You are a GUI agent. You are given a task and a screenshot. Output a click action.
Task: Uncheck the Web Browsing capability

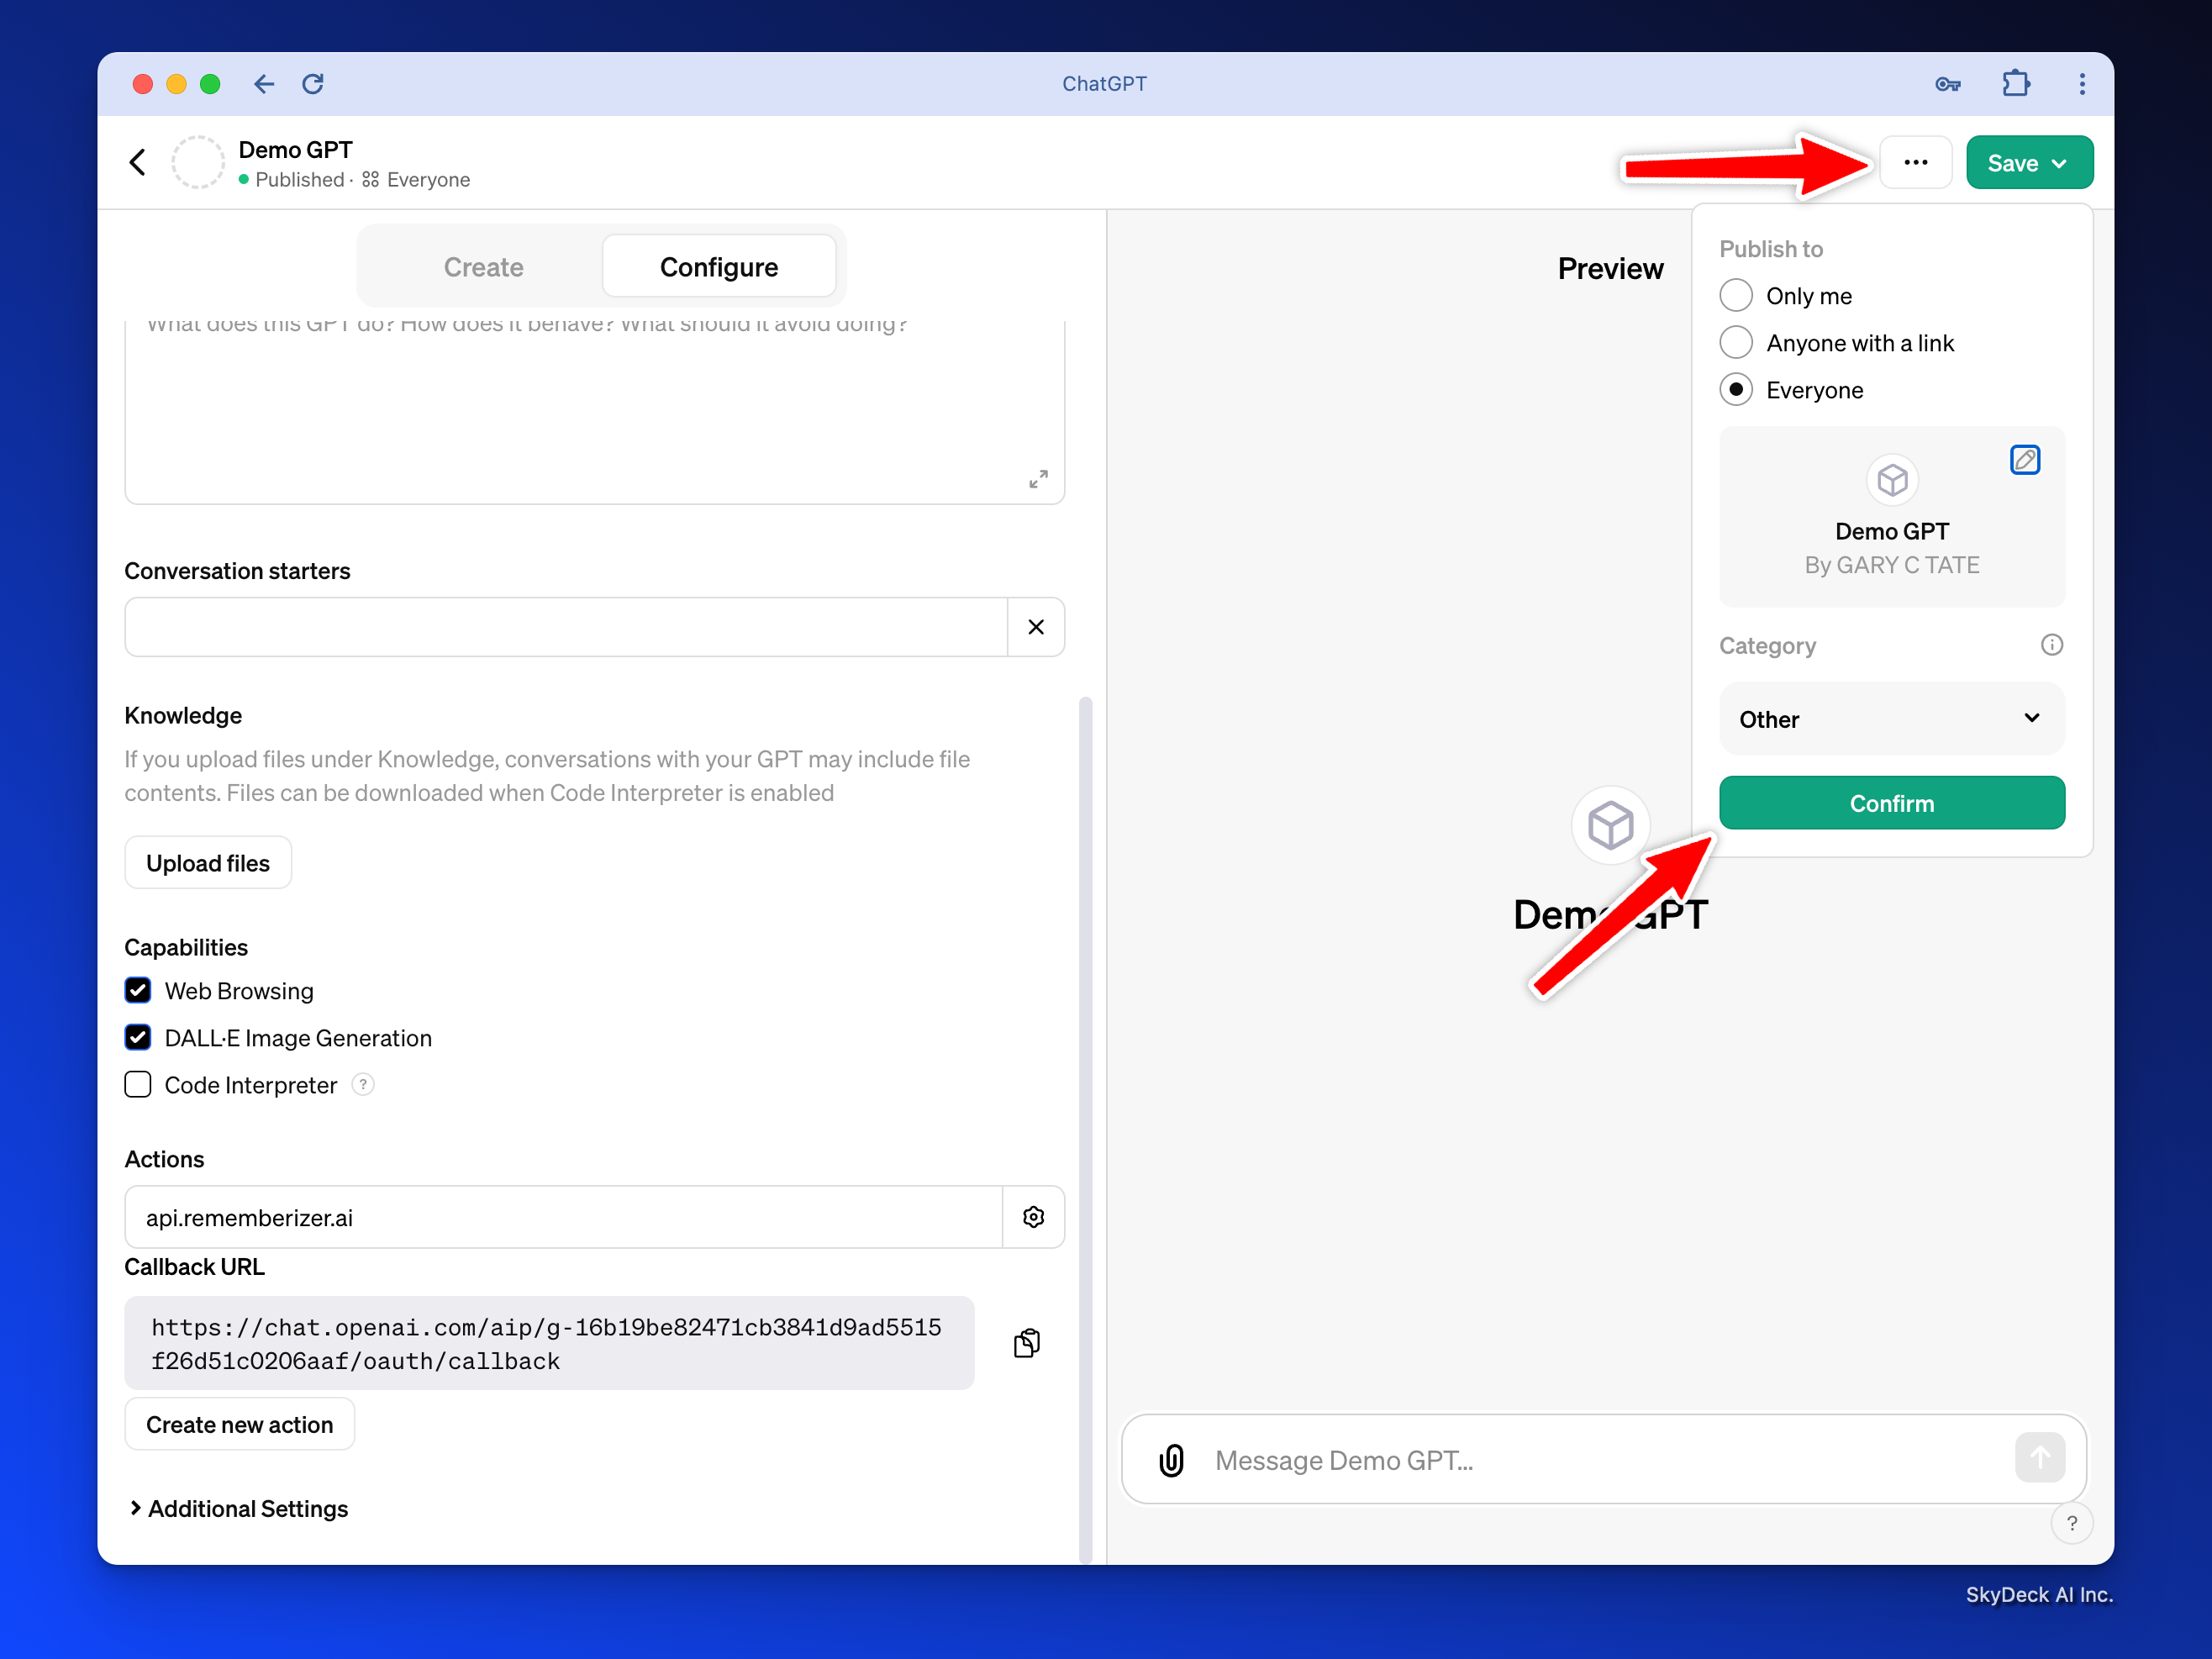138,991
